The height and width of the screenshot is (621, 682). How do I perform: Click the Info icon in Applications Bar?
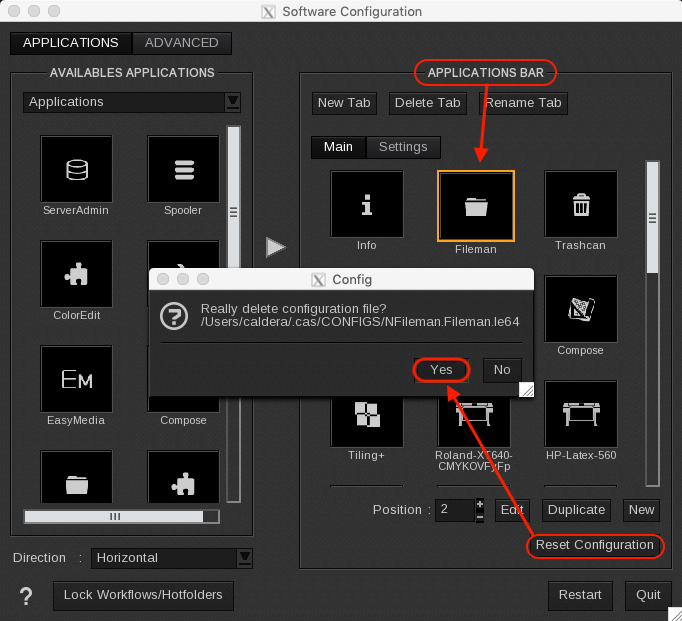[367, 204]
